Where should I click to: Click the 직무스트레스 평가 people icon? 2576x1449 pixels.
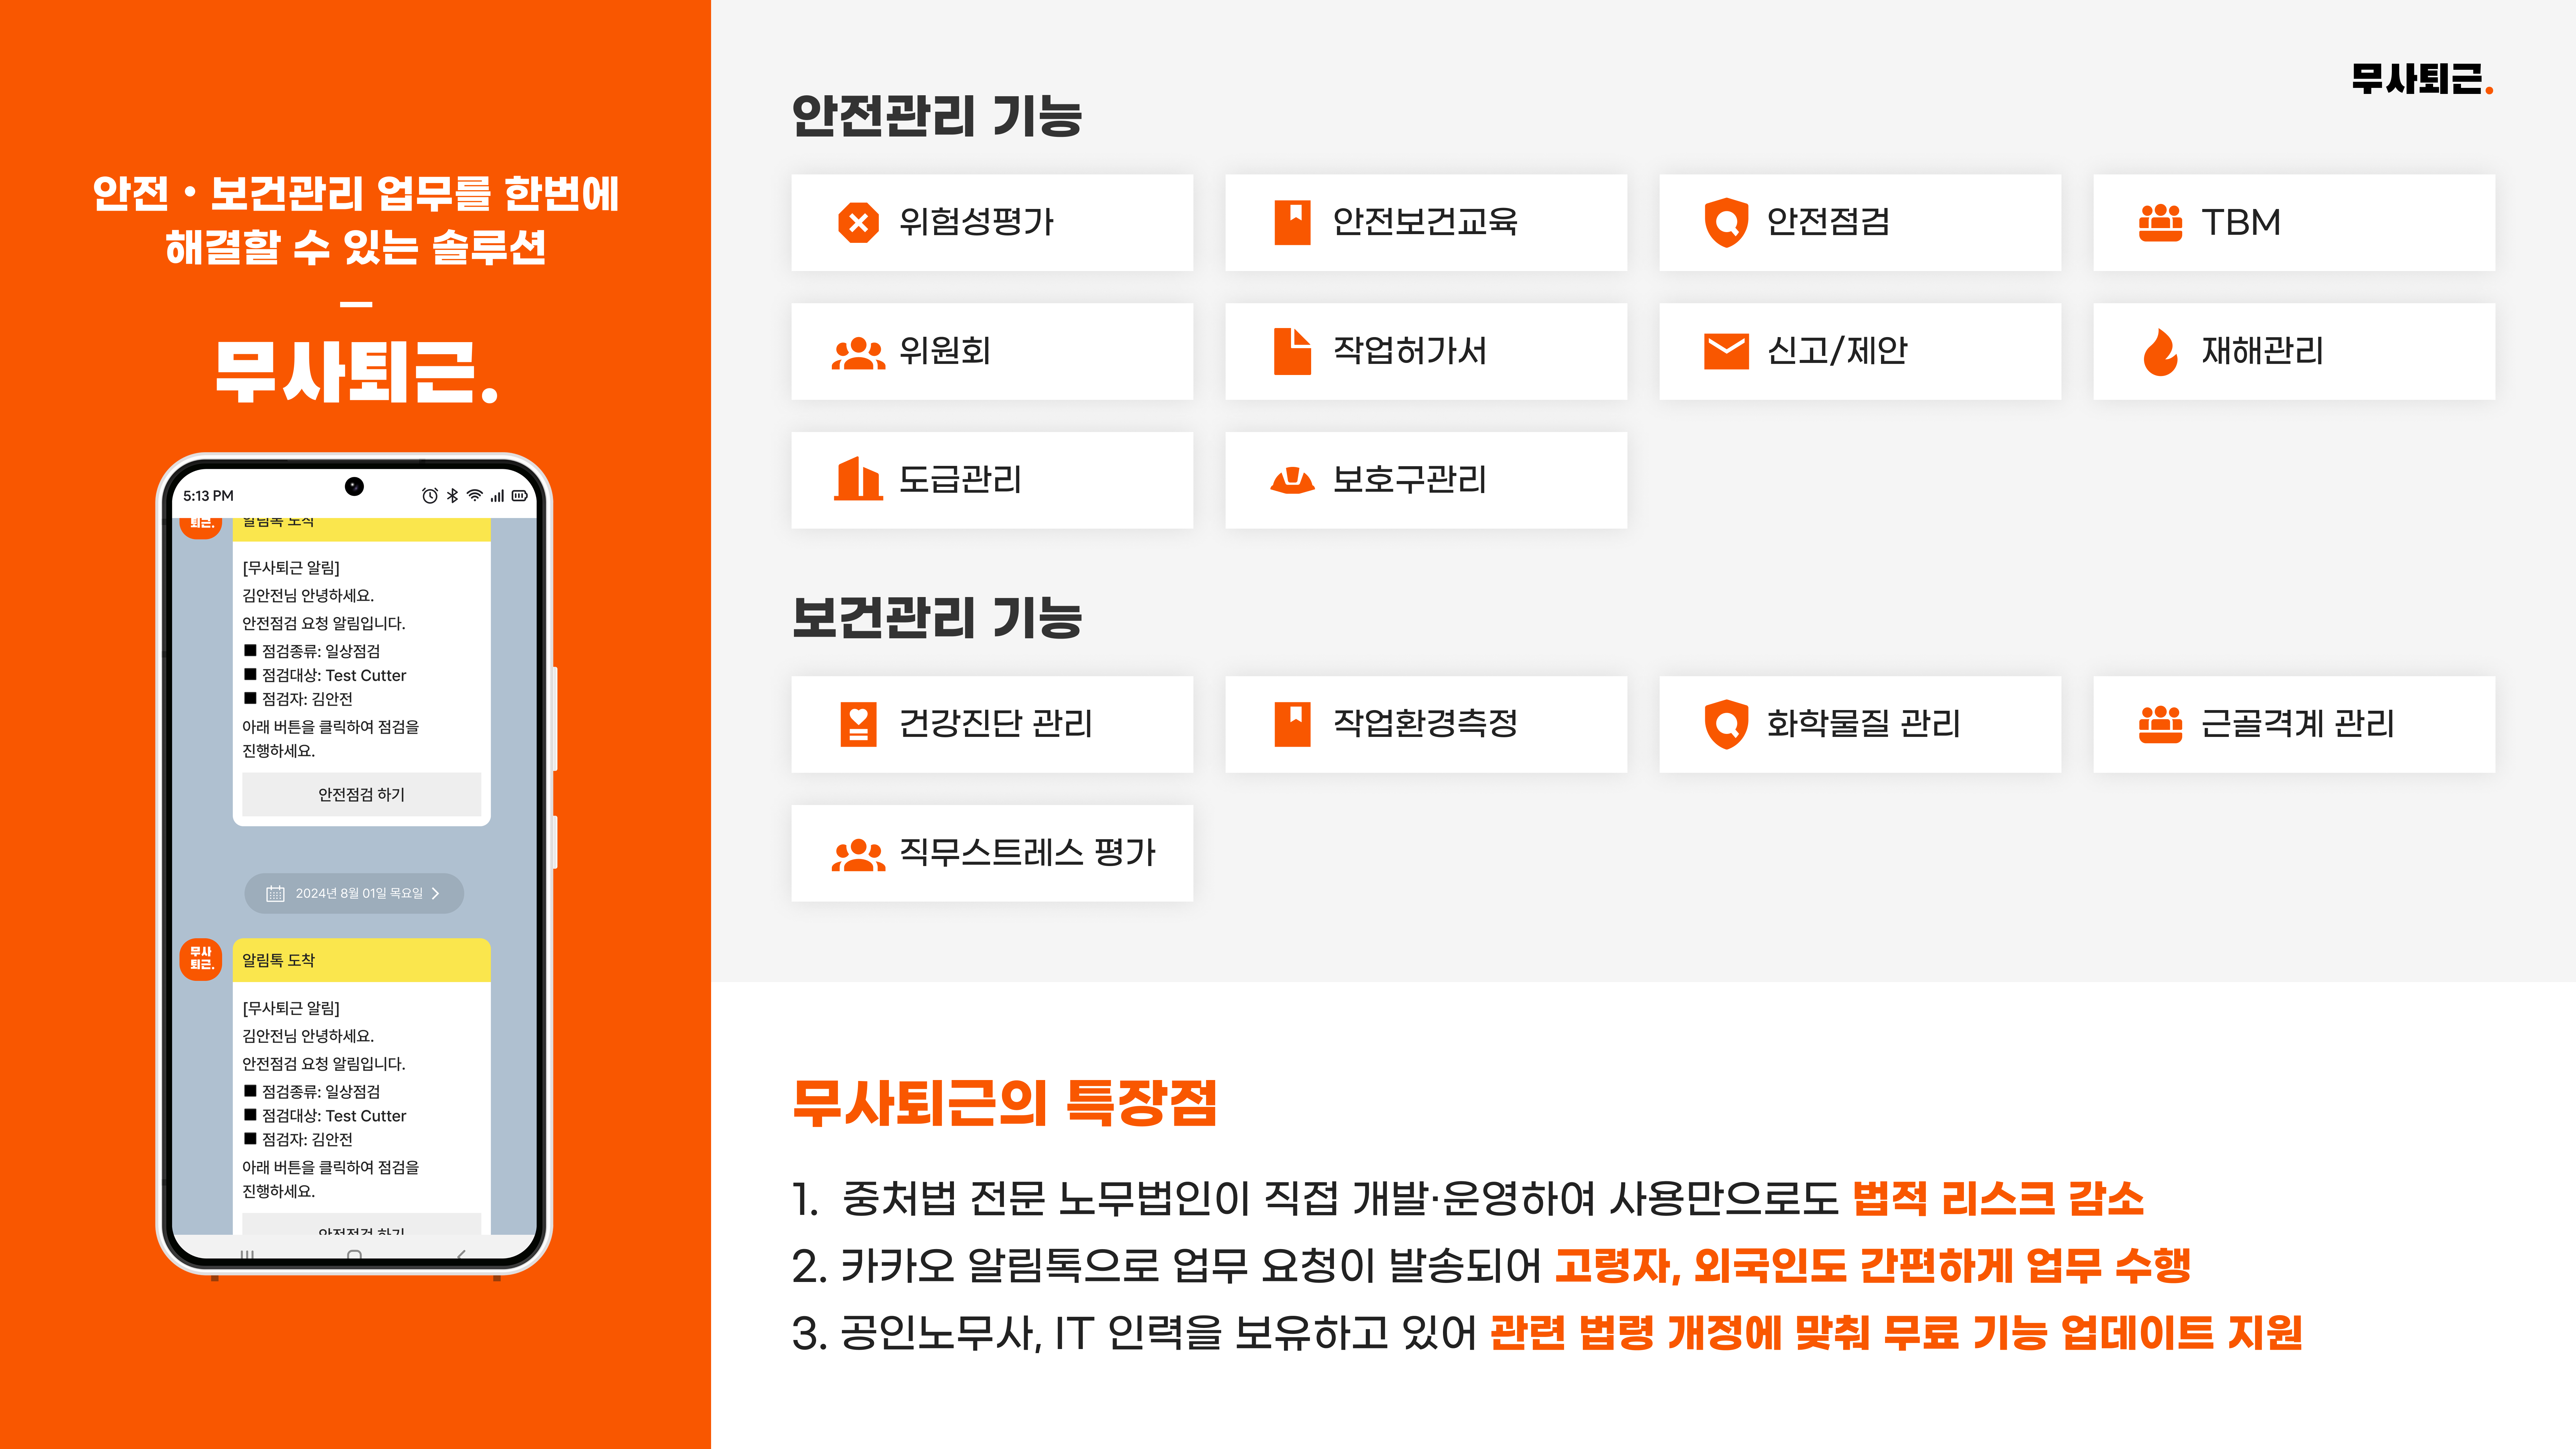pos(858,855)
